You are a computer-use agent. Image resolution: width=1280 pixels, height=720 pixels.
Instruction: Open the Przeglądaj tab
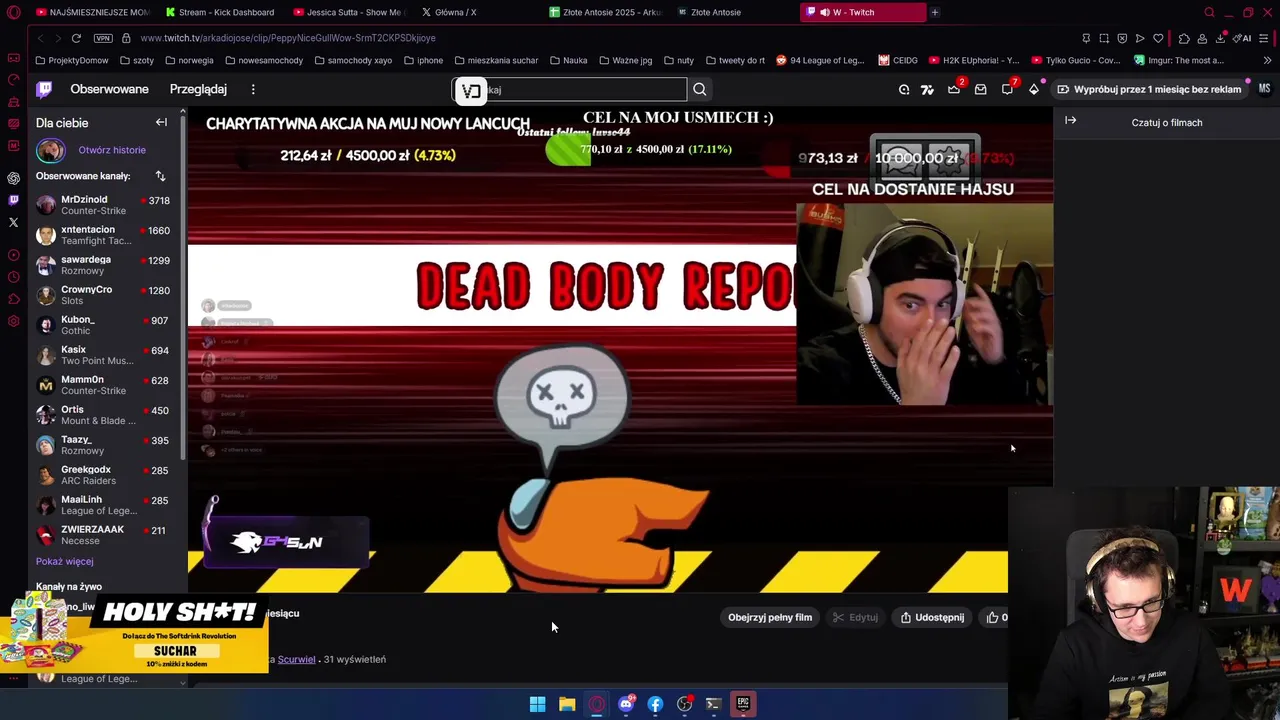(198, 89)
